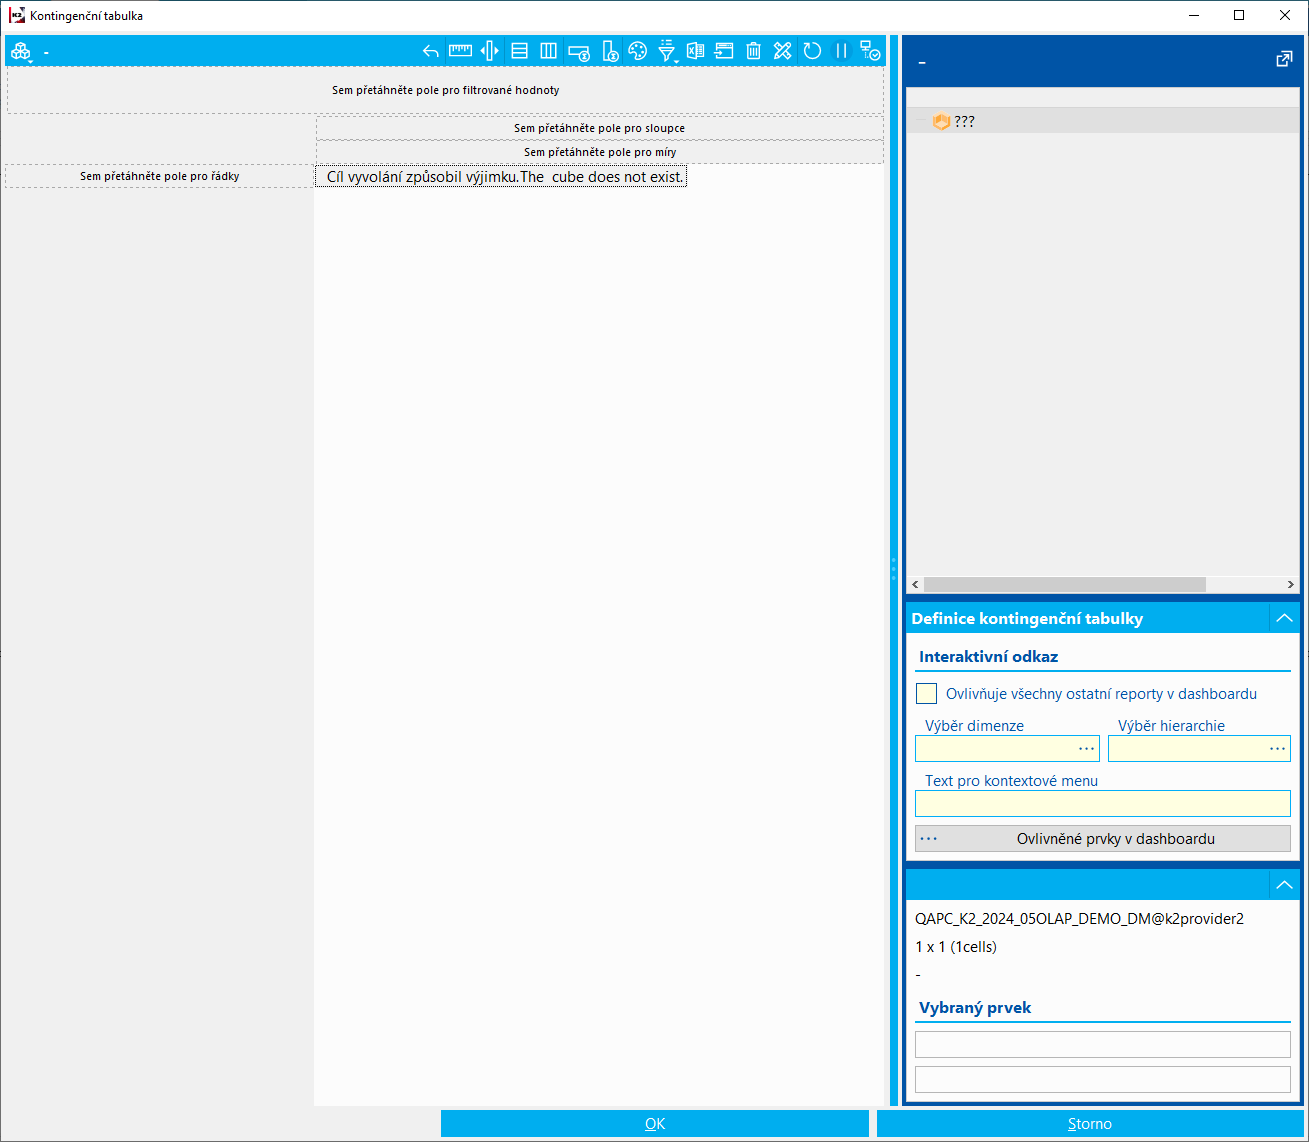Click the QAPC_K2_2024_05OLAP_DEMO_DM@k2provider2 text

pos(1080,918)
